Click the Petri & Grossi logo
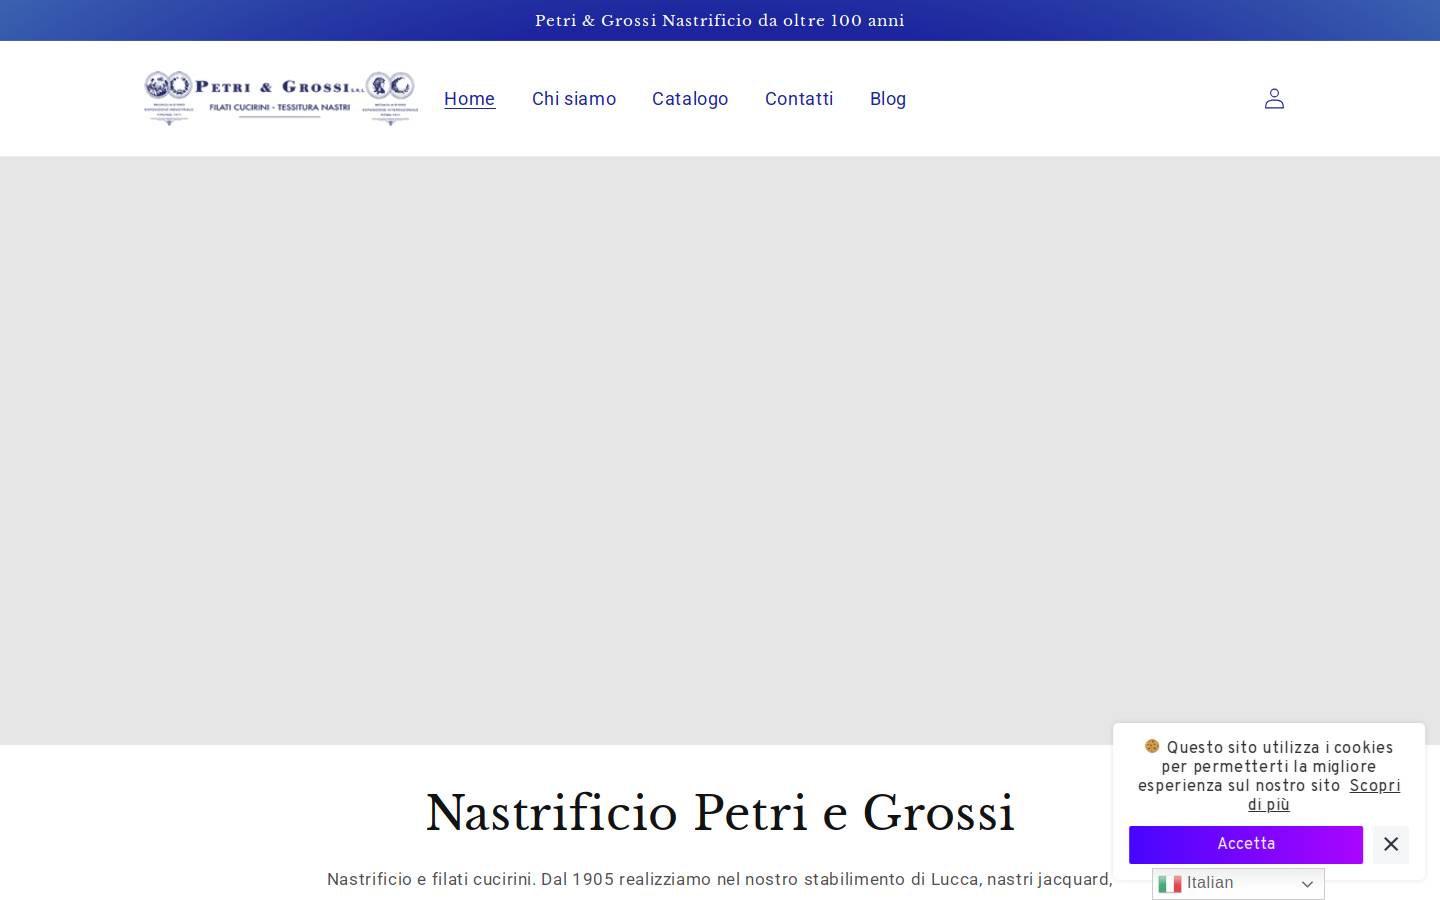Image resolution: width=1440 pixels, height=900 pixels. pos(279,98)
